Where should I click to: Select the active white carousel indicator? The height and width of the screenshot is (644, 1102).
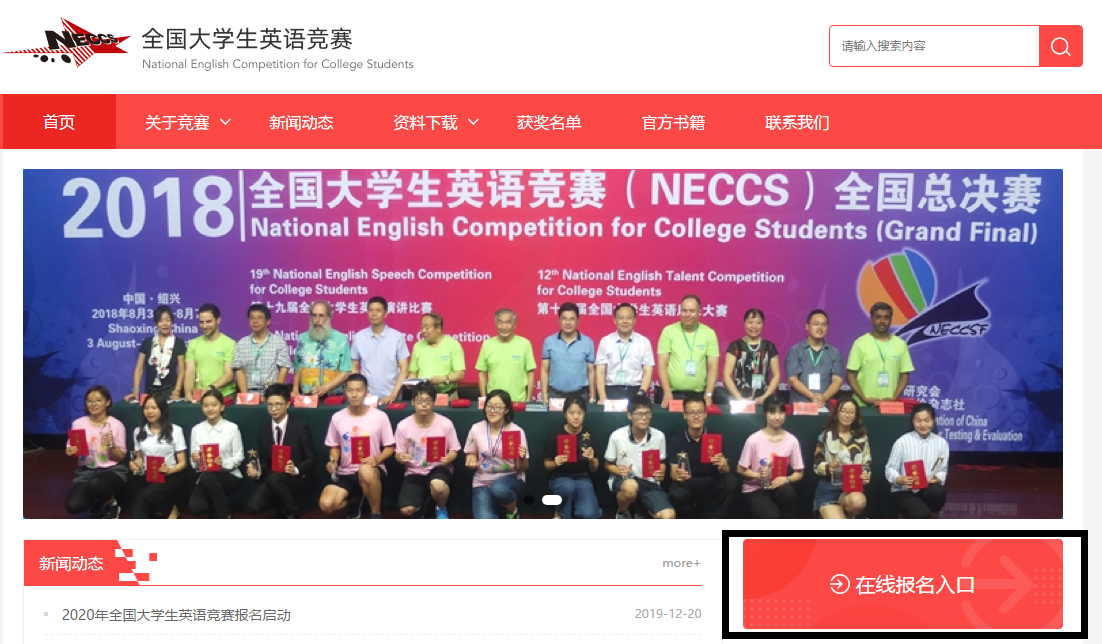point(552,500)
